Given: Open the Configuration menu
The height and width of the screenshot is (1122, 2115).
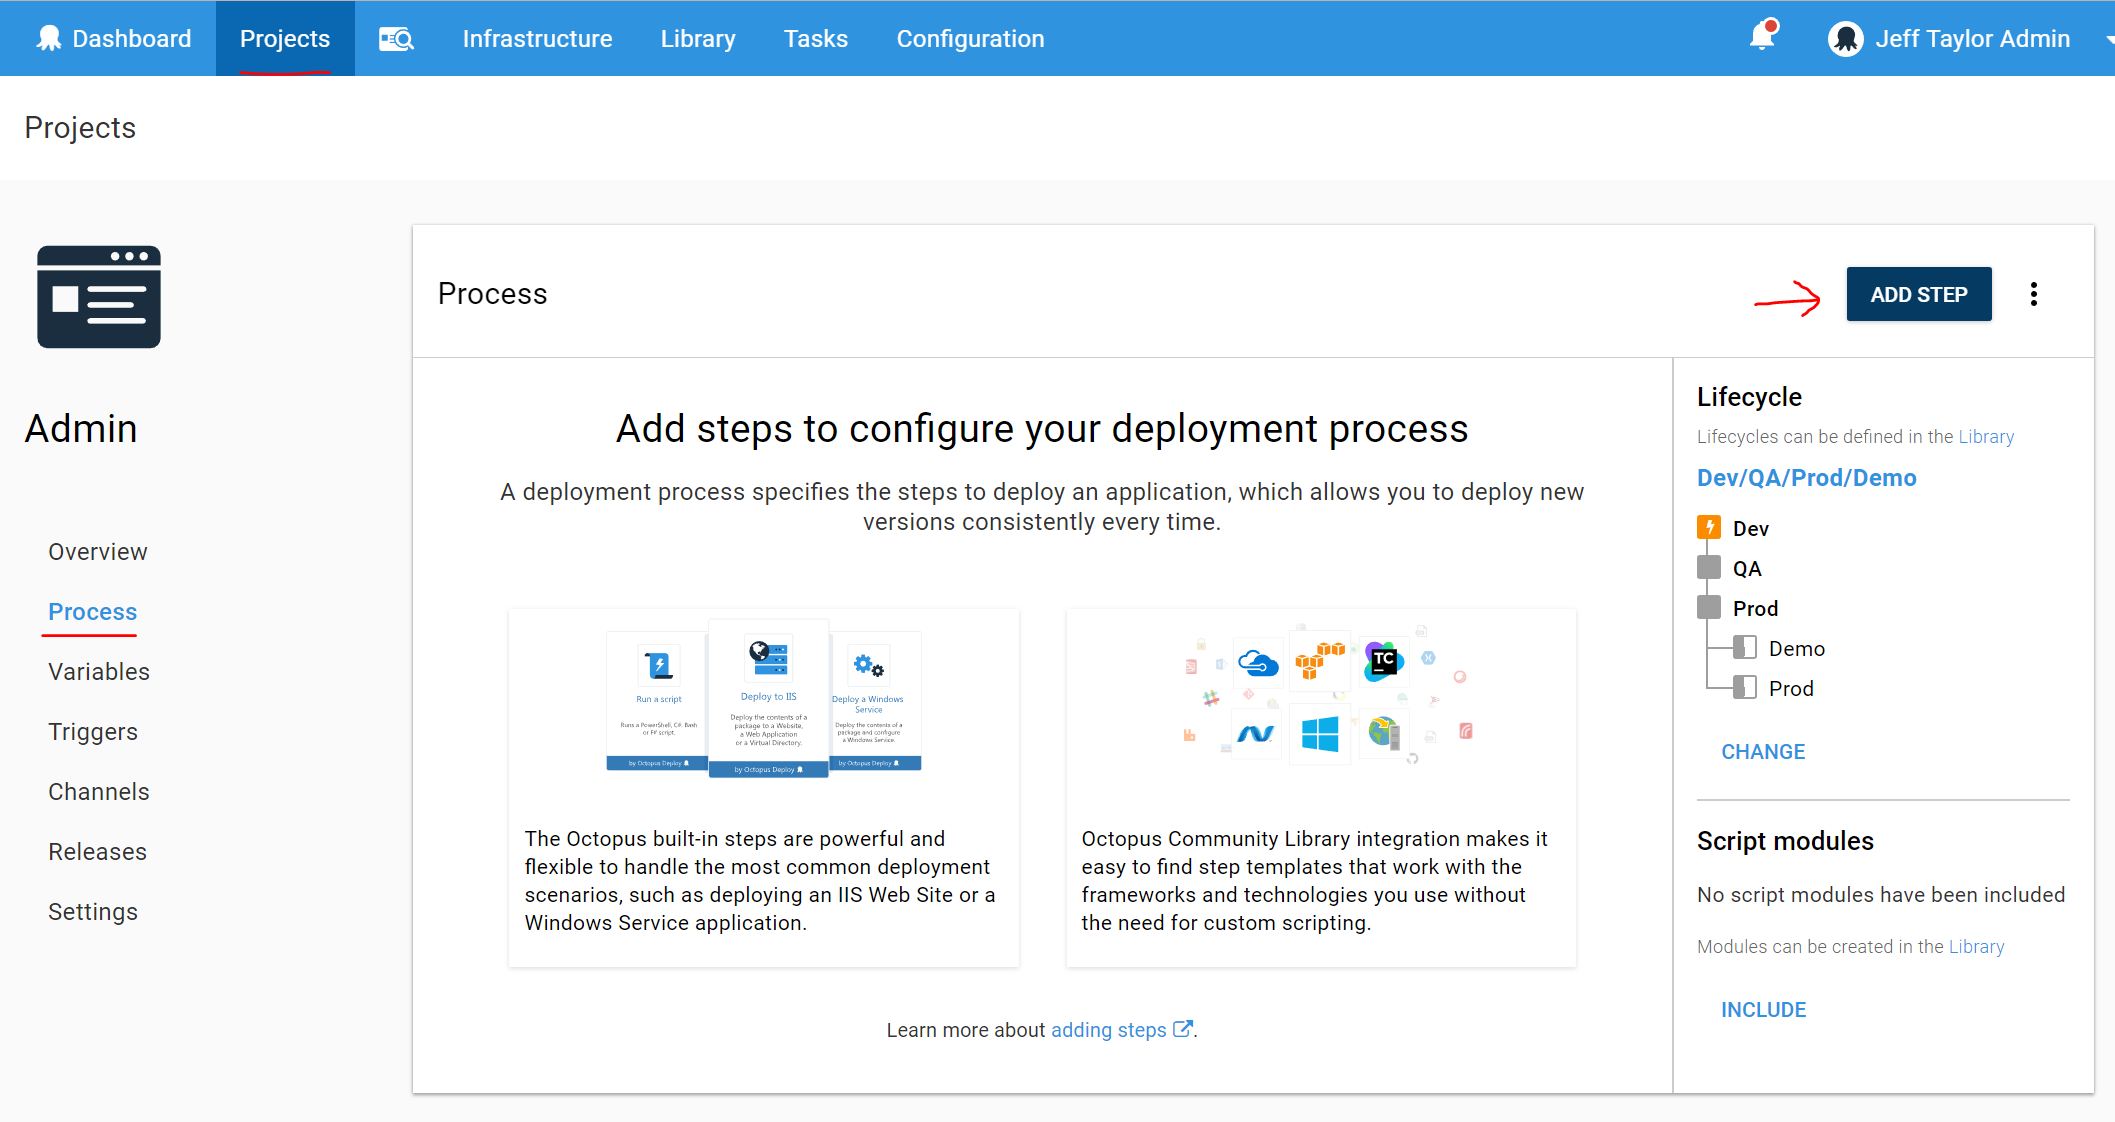Looking at the screenshot, I should (970, 39).
